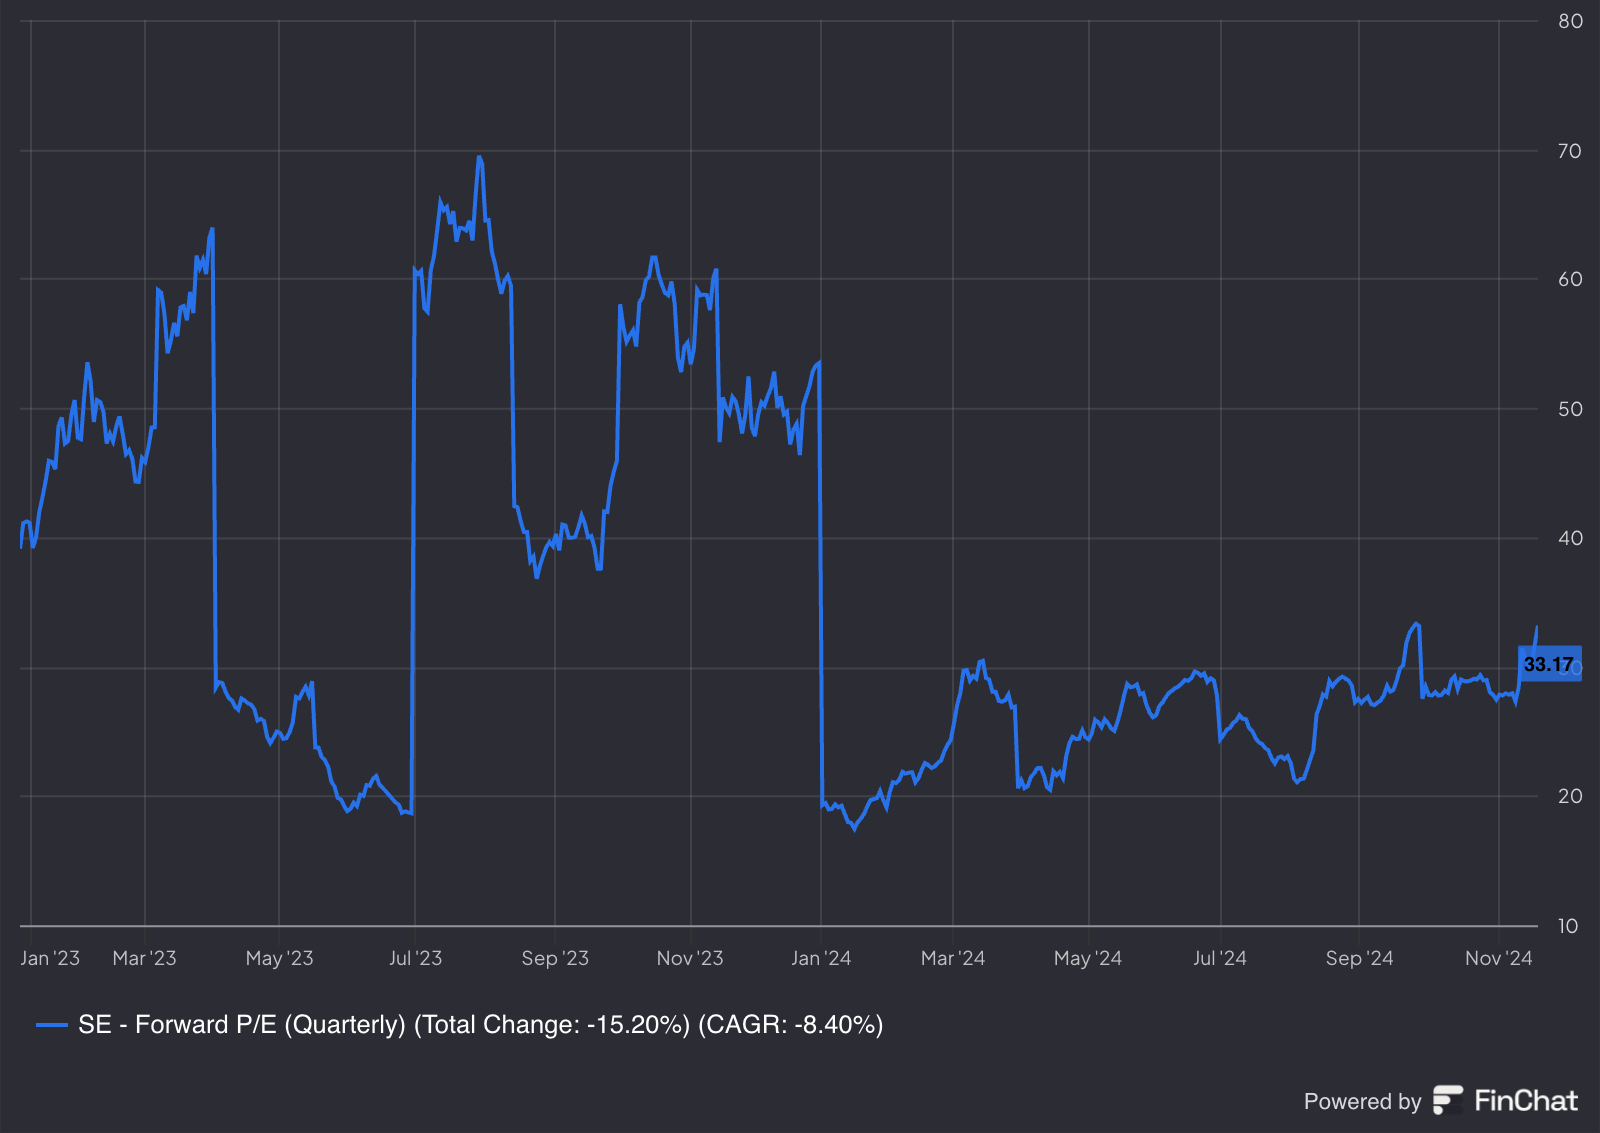
Task: Click the FinChat logo icon
Action: pyautogui.click(x=1447, y=1100)
